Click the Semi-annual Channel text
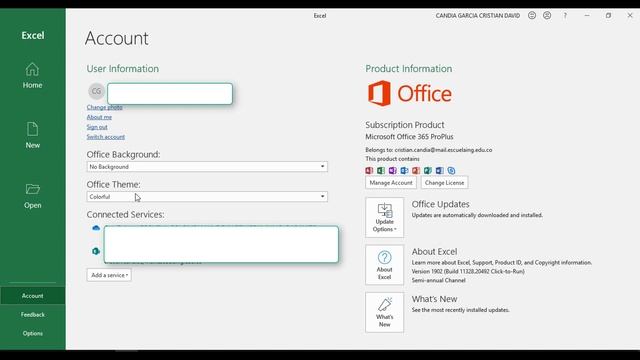This screenshot has width=640, height=360. coord(438,280)
